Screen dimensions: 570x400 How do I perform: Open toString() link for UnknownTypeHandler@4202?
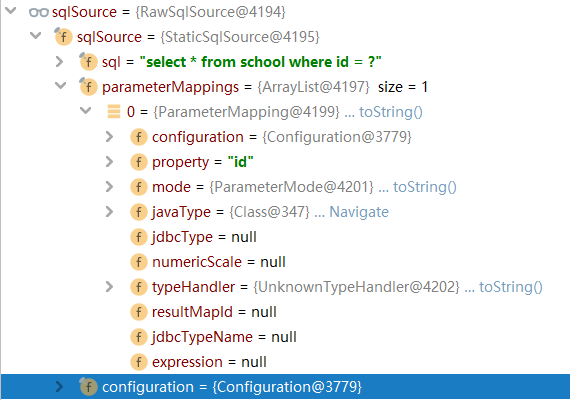pos(511,287)
